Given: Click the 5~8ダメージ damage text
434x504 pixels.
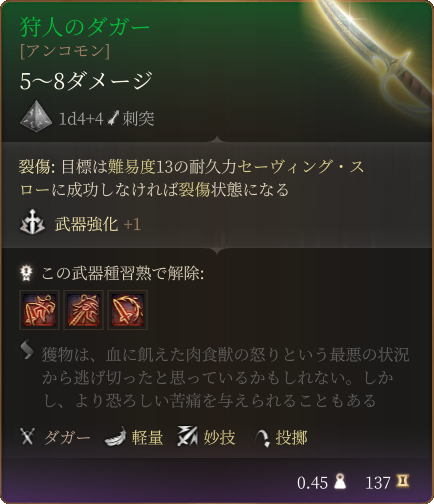Looking at the screenshot, I should pyautogui.click(x=86, y=81).
